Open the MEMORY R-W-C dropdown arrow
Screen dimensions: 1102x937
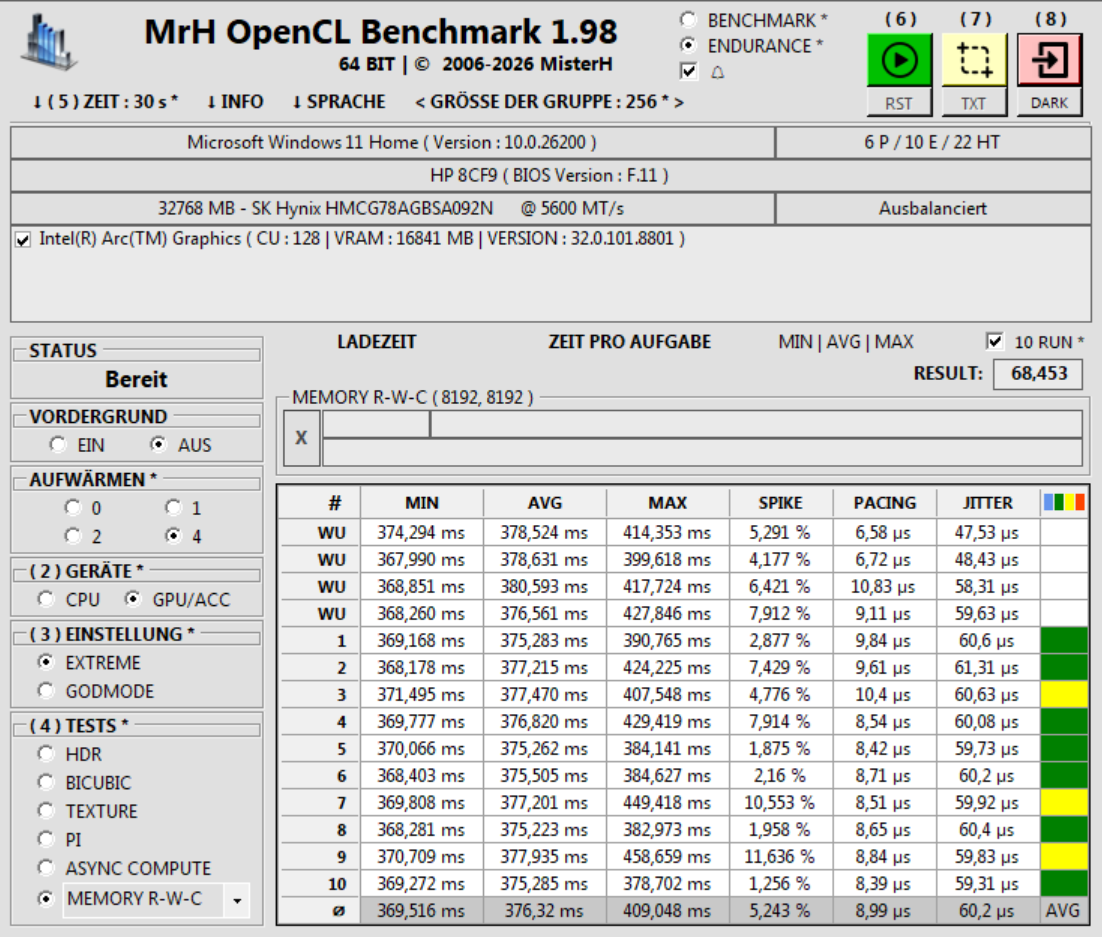pyautogui.click(x=238, y=900)
